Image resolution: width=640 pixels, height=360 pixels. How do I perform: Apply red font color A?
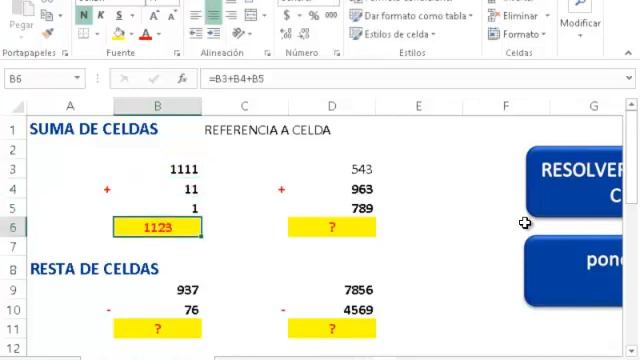[145, 34]
